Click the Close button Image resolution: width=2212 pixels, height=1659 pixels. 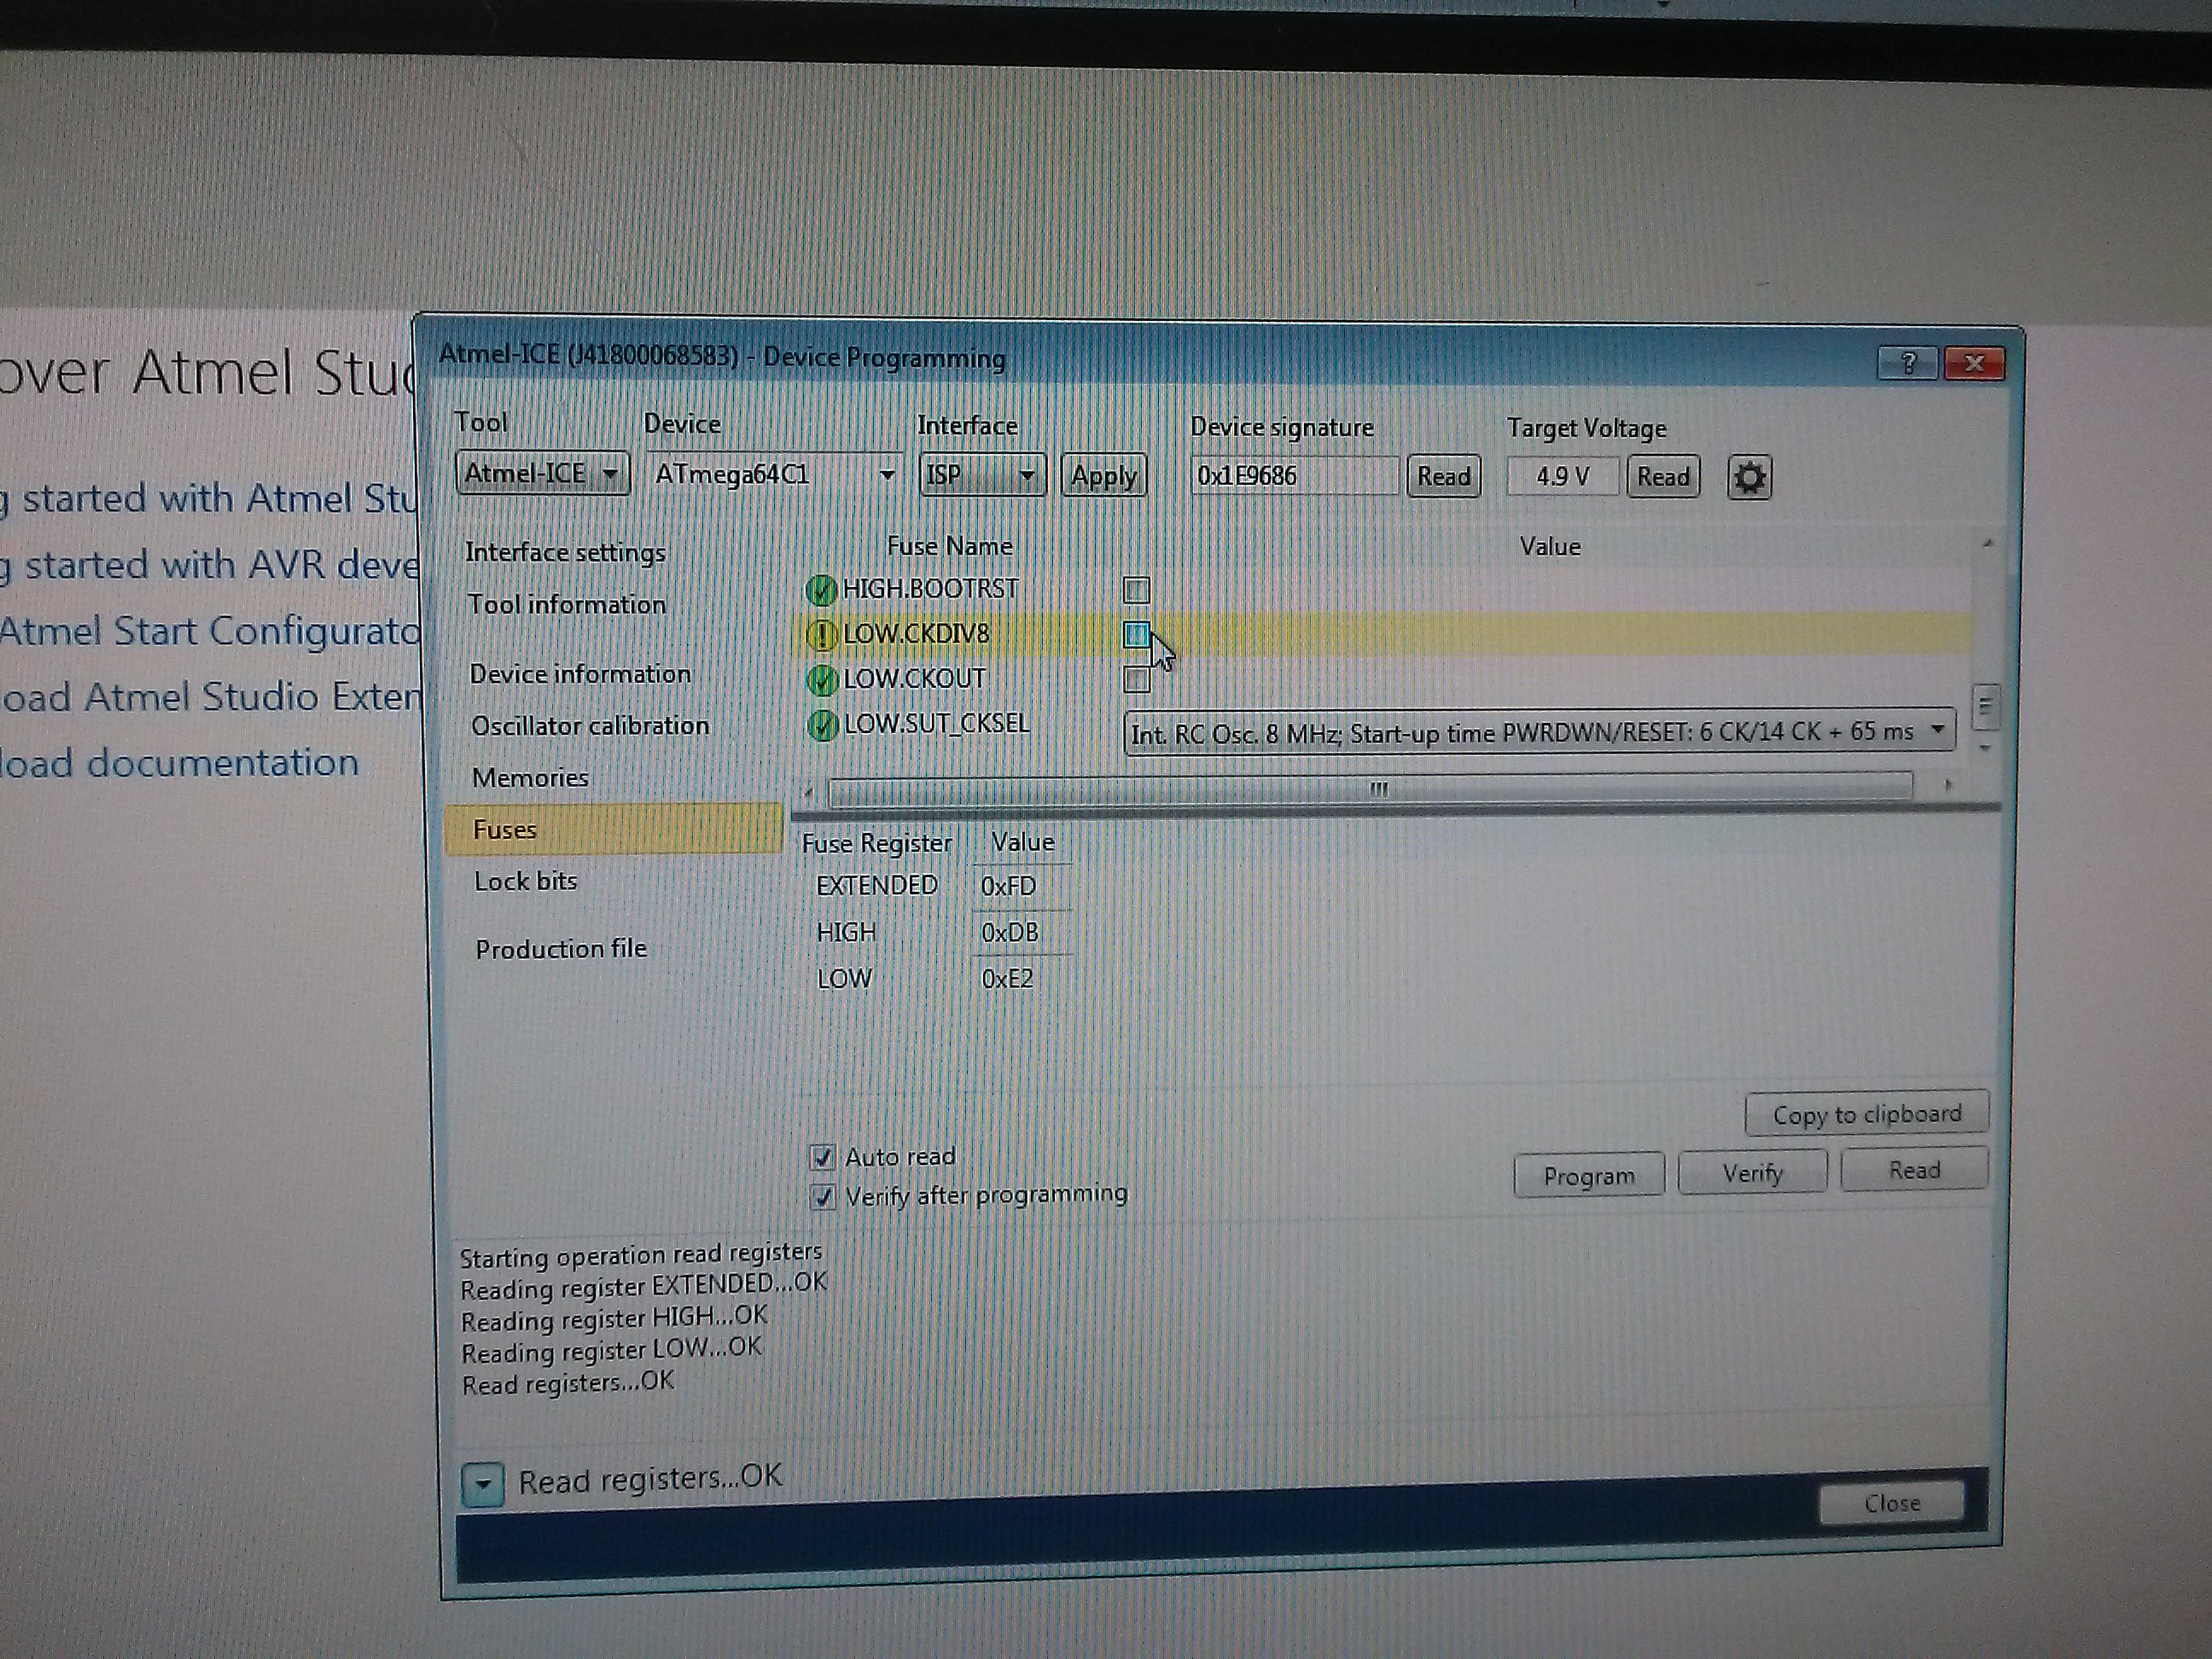(x=1892, y=1503)
